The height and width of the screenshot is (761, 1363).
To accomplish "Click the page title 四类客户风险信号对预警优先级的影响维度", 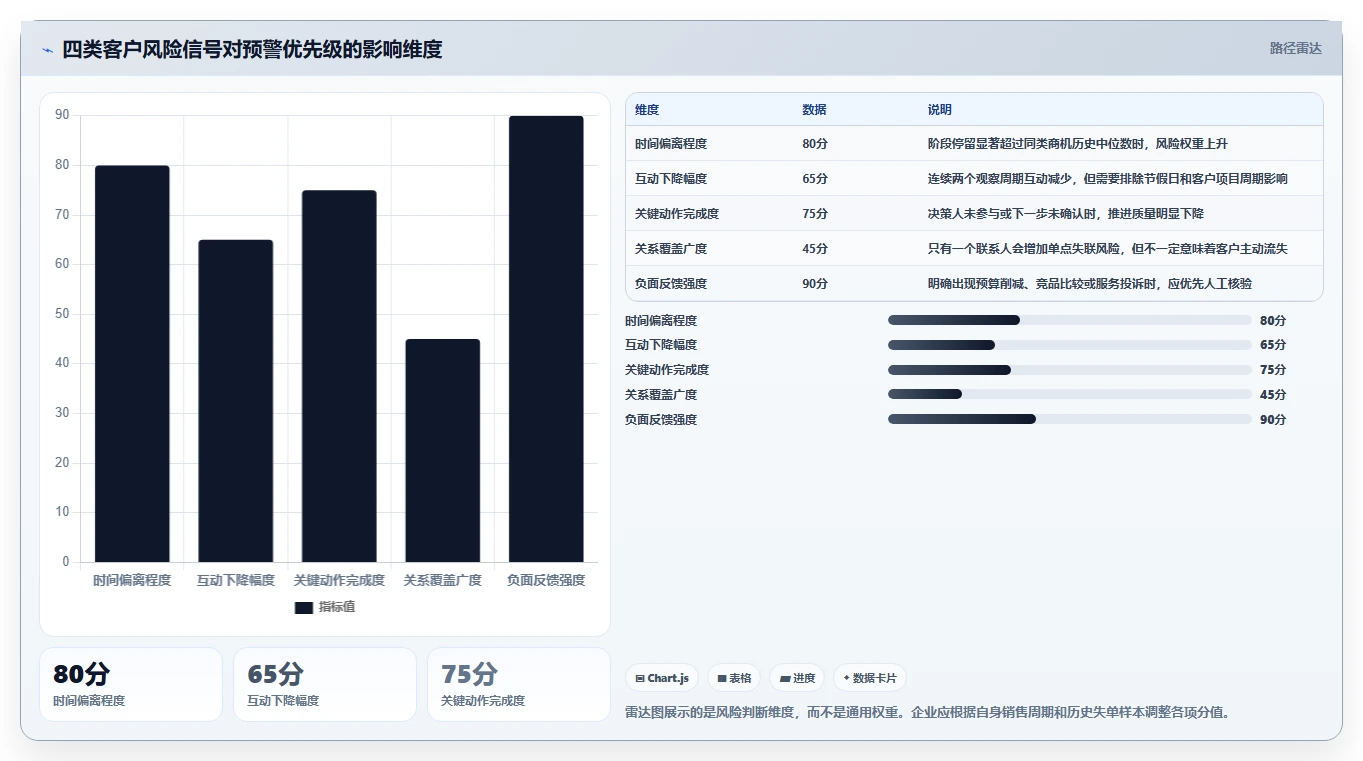I will 252,49.
